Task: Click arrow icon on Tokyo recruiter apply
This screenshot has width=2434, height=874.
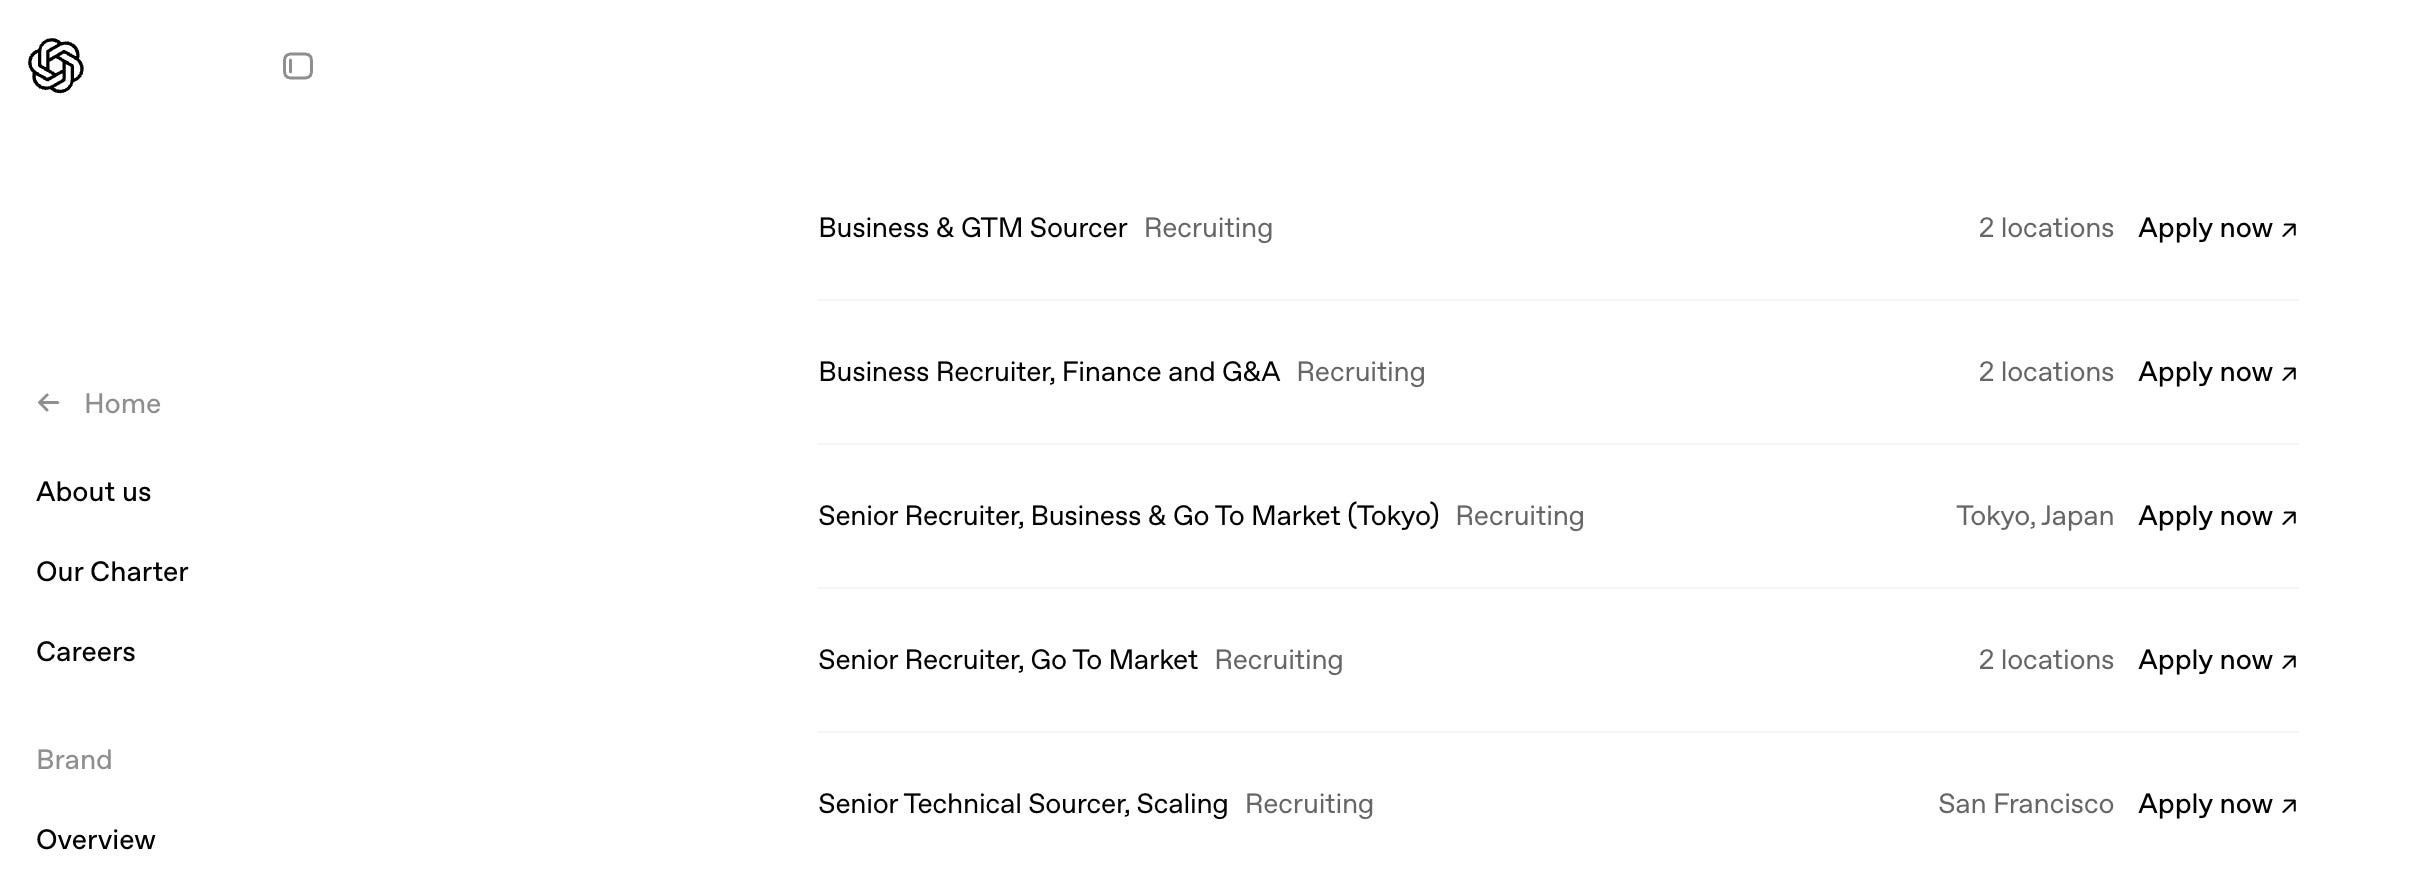Action: 2289,518
